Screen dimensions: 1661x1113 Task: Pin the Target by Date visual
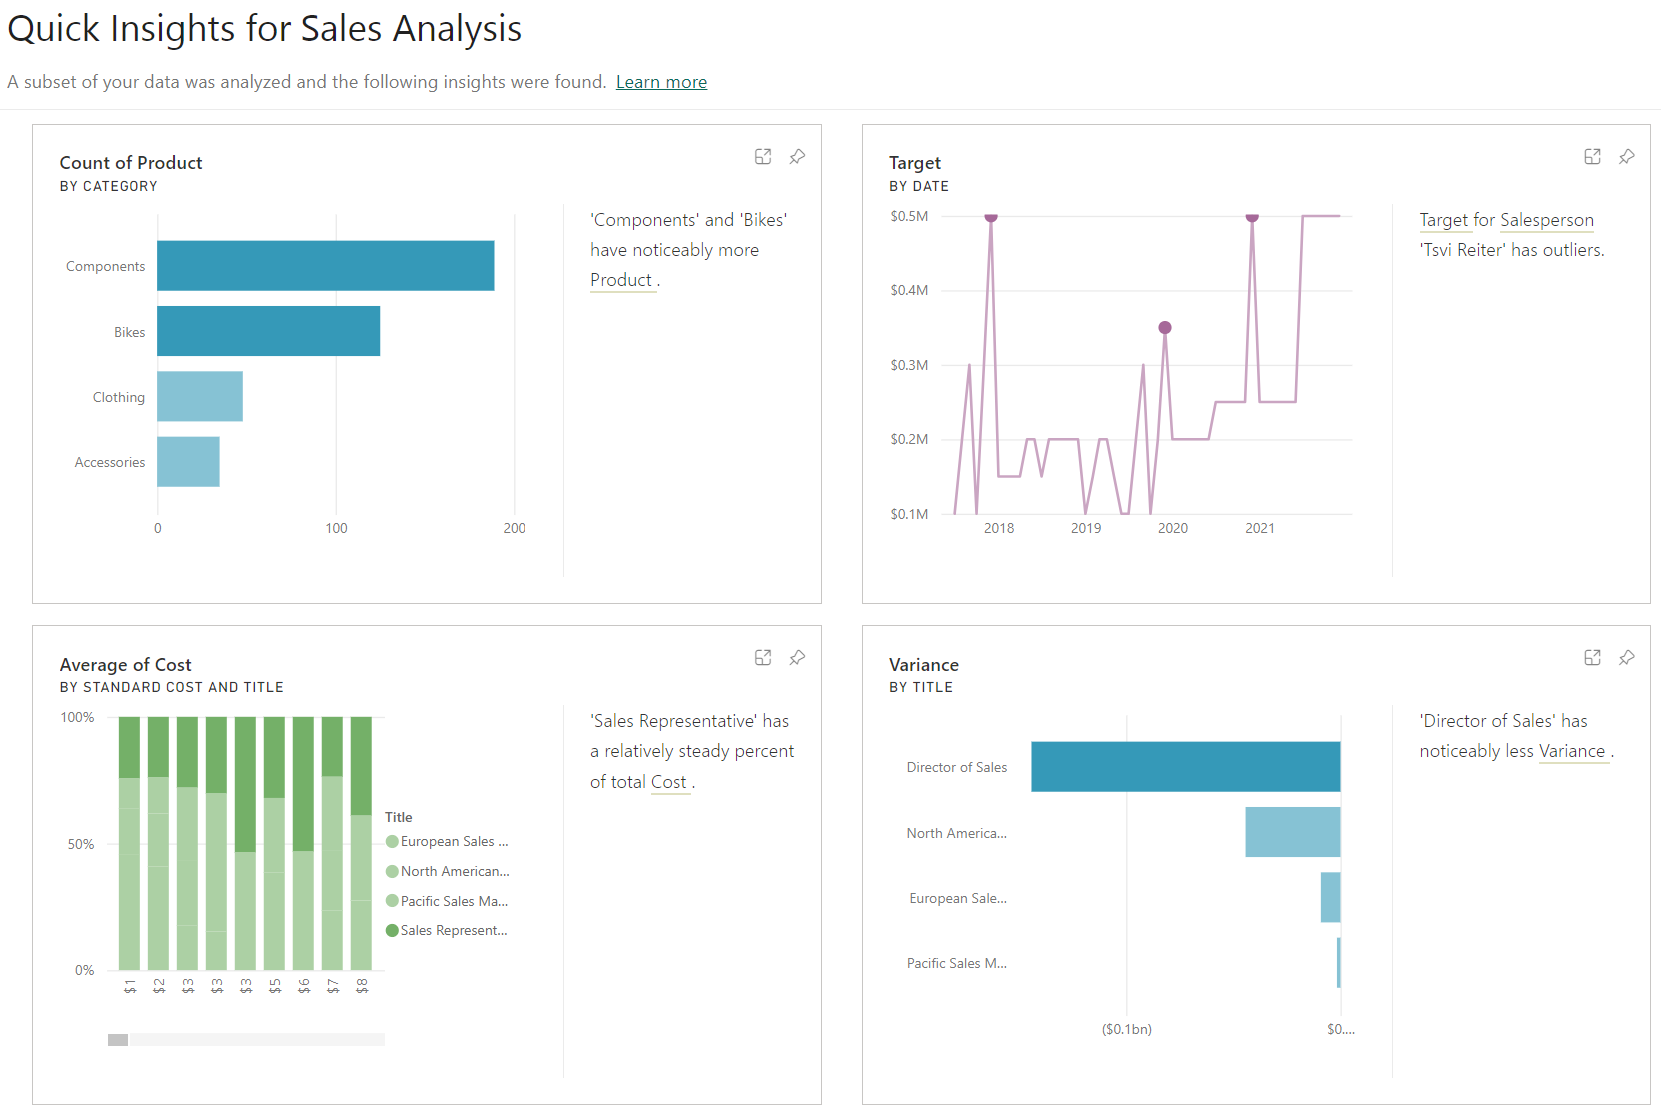click(x=1627, y=157)
